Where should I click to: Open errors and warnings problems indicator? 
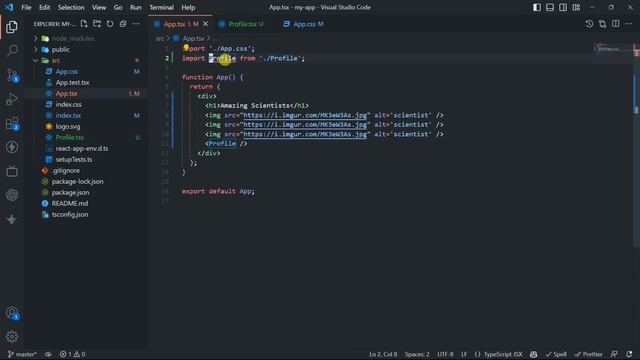coord(72,354)
